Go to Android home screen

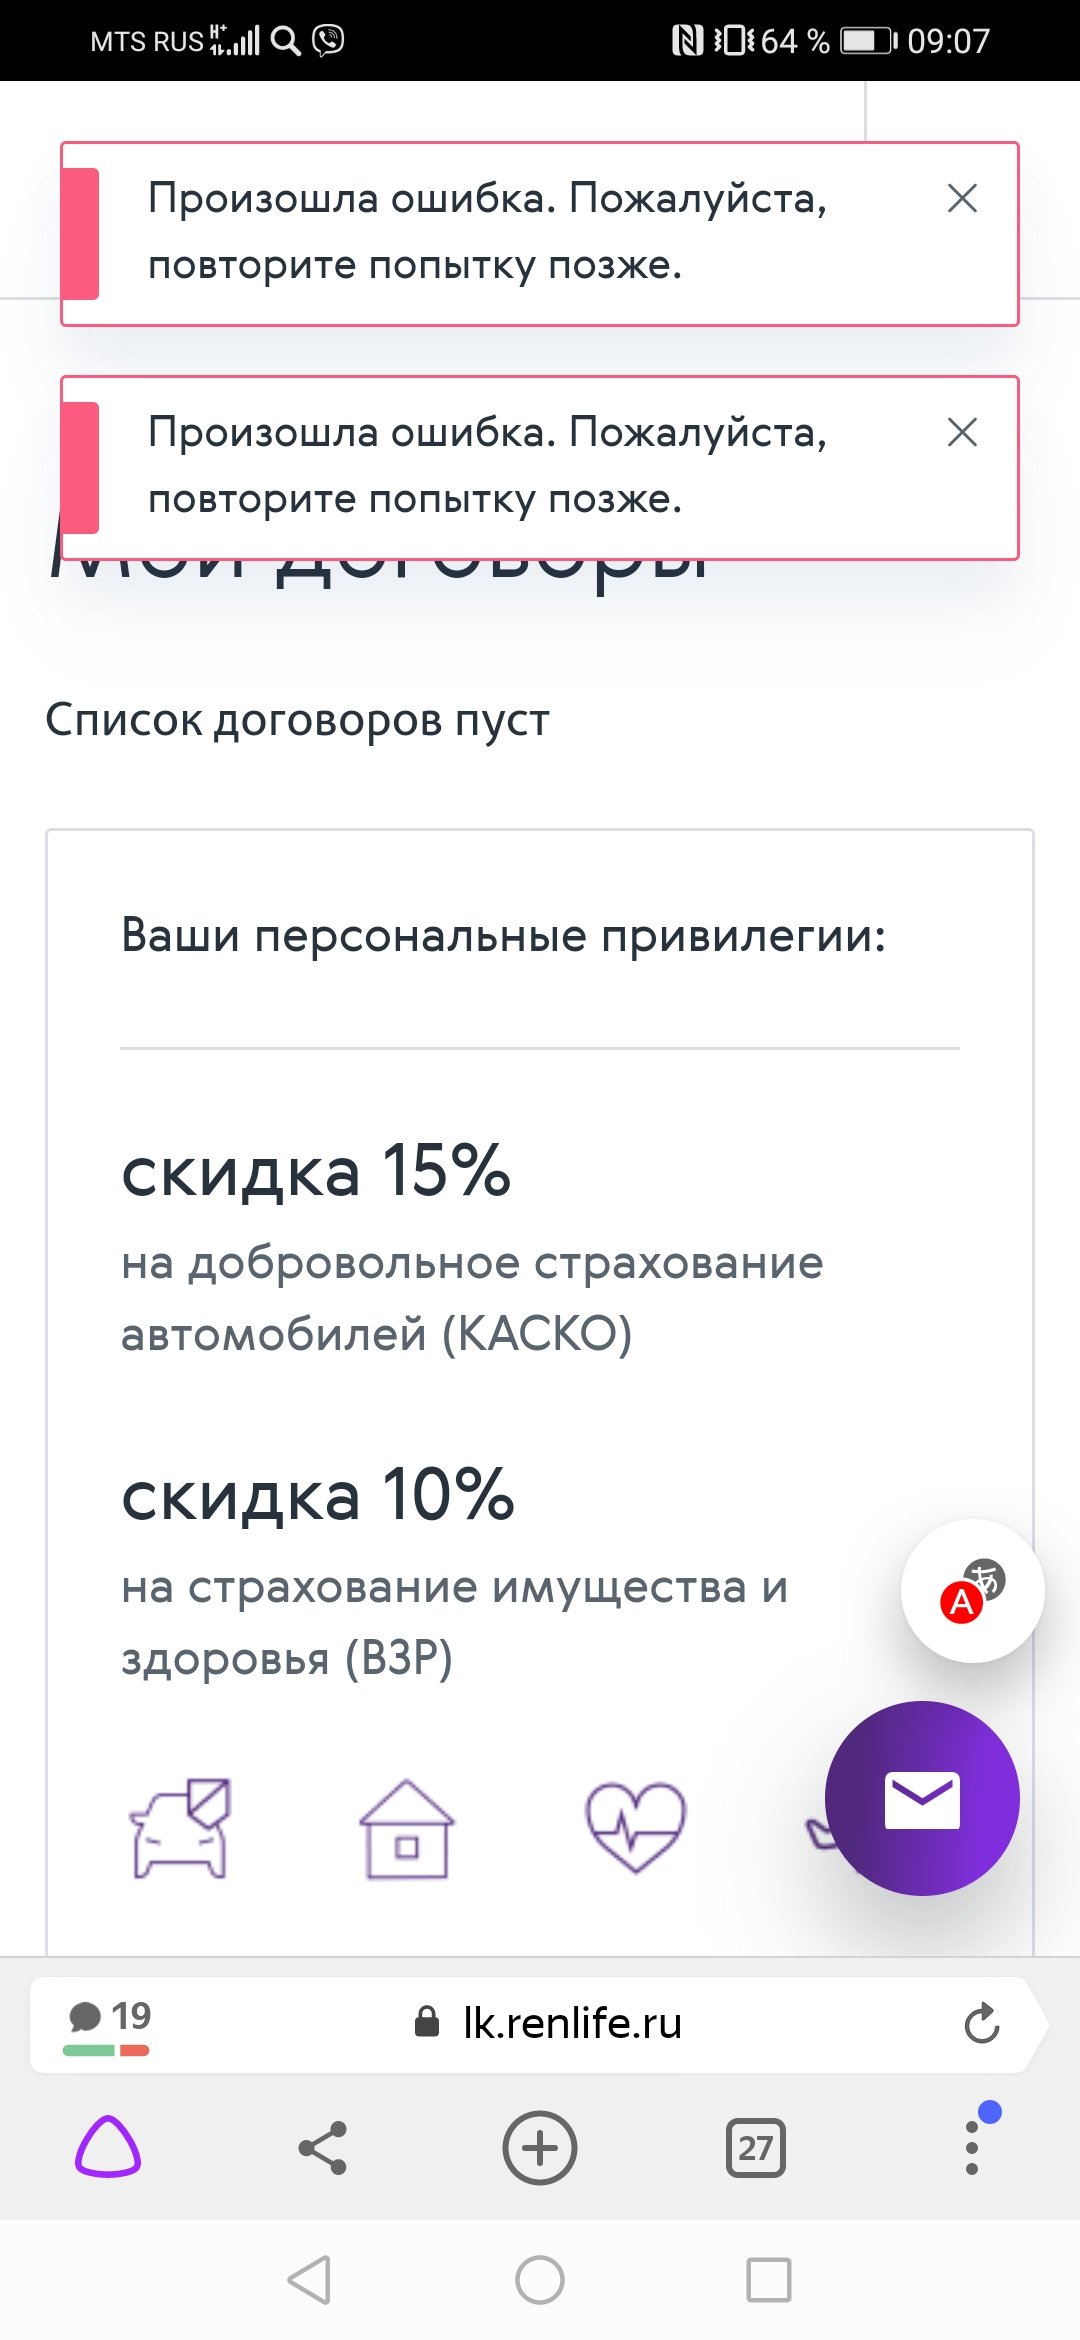(x=540, y=2280)
